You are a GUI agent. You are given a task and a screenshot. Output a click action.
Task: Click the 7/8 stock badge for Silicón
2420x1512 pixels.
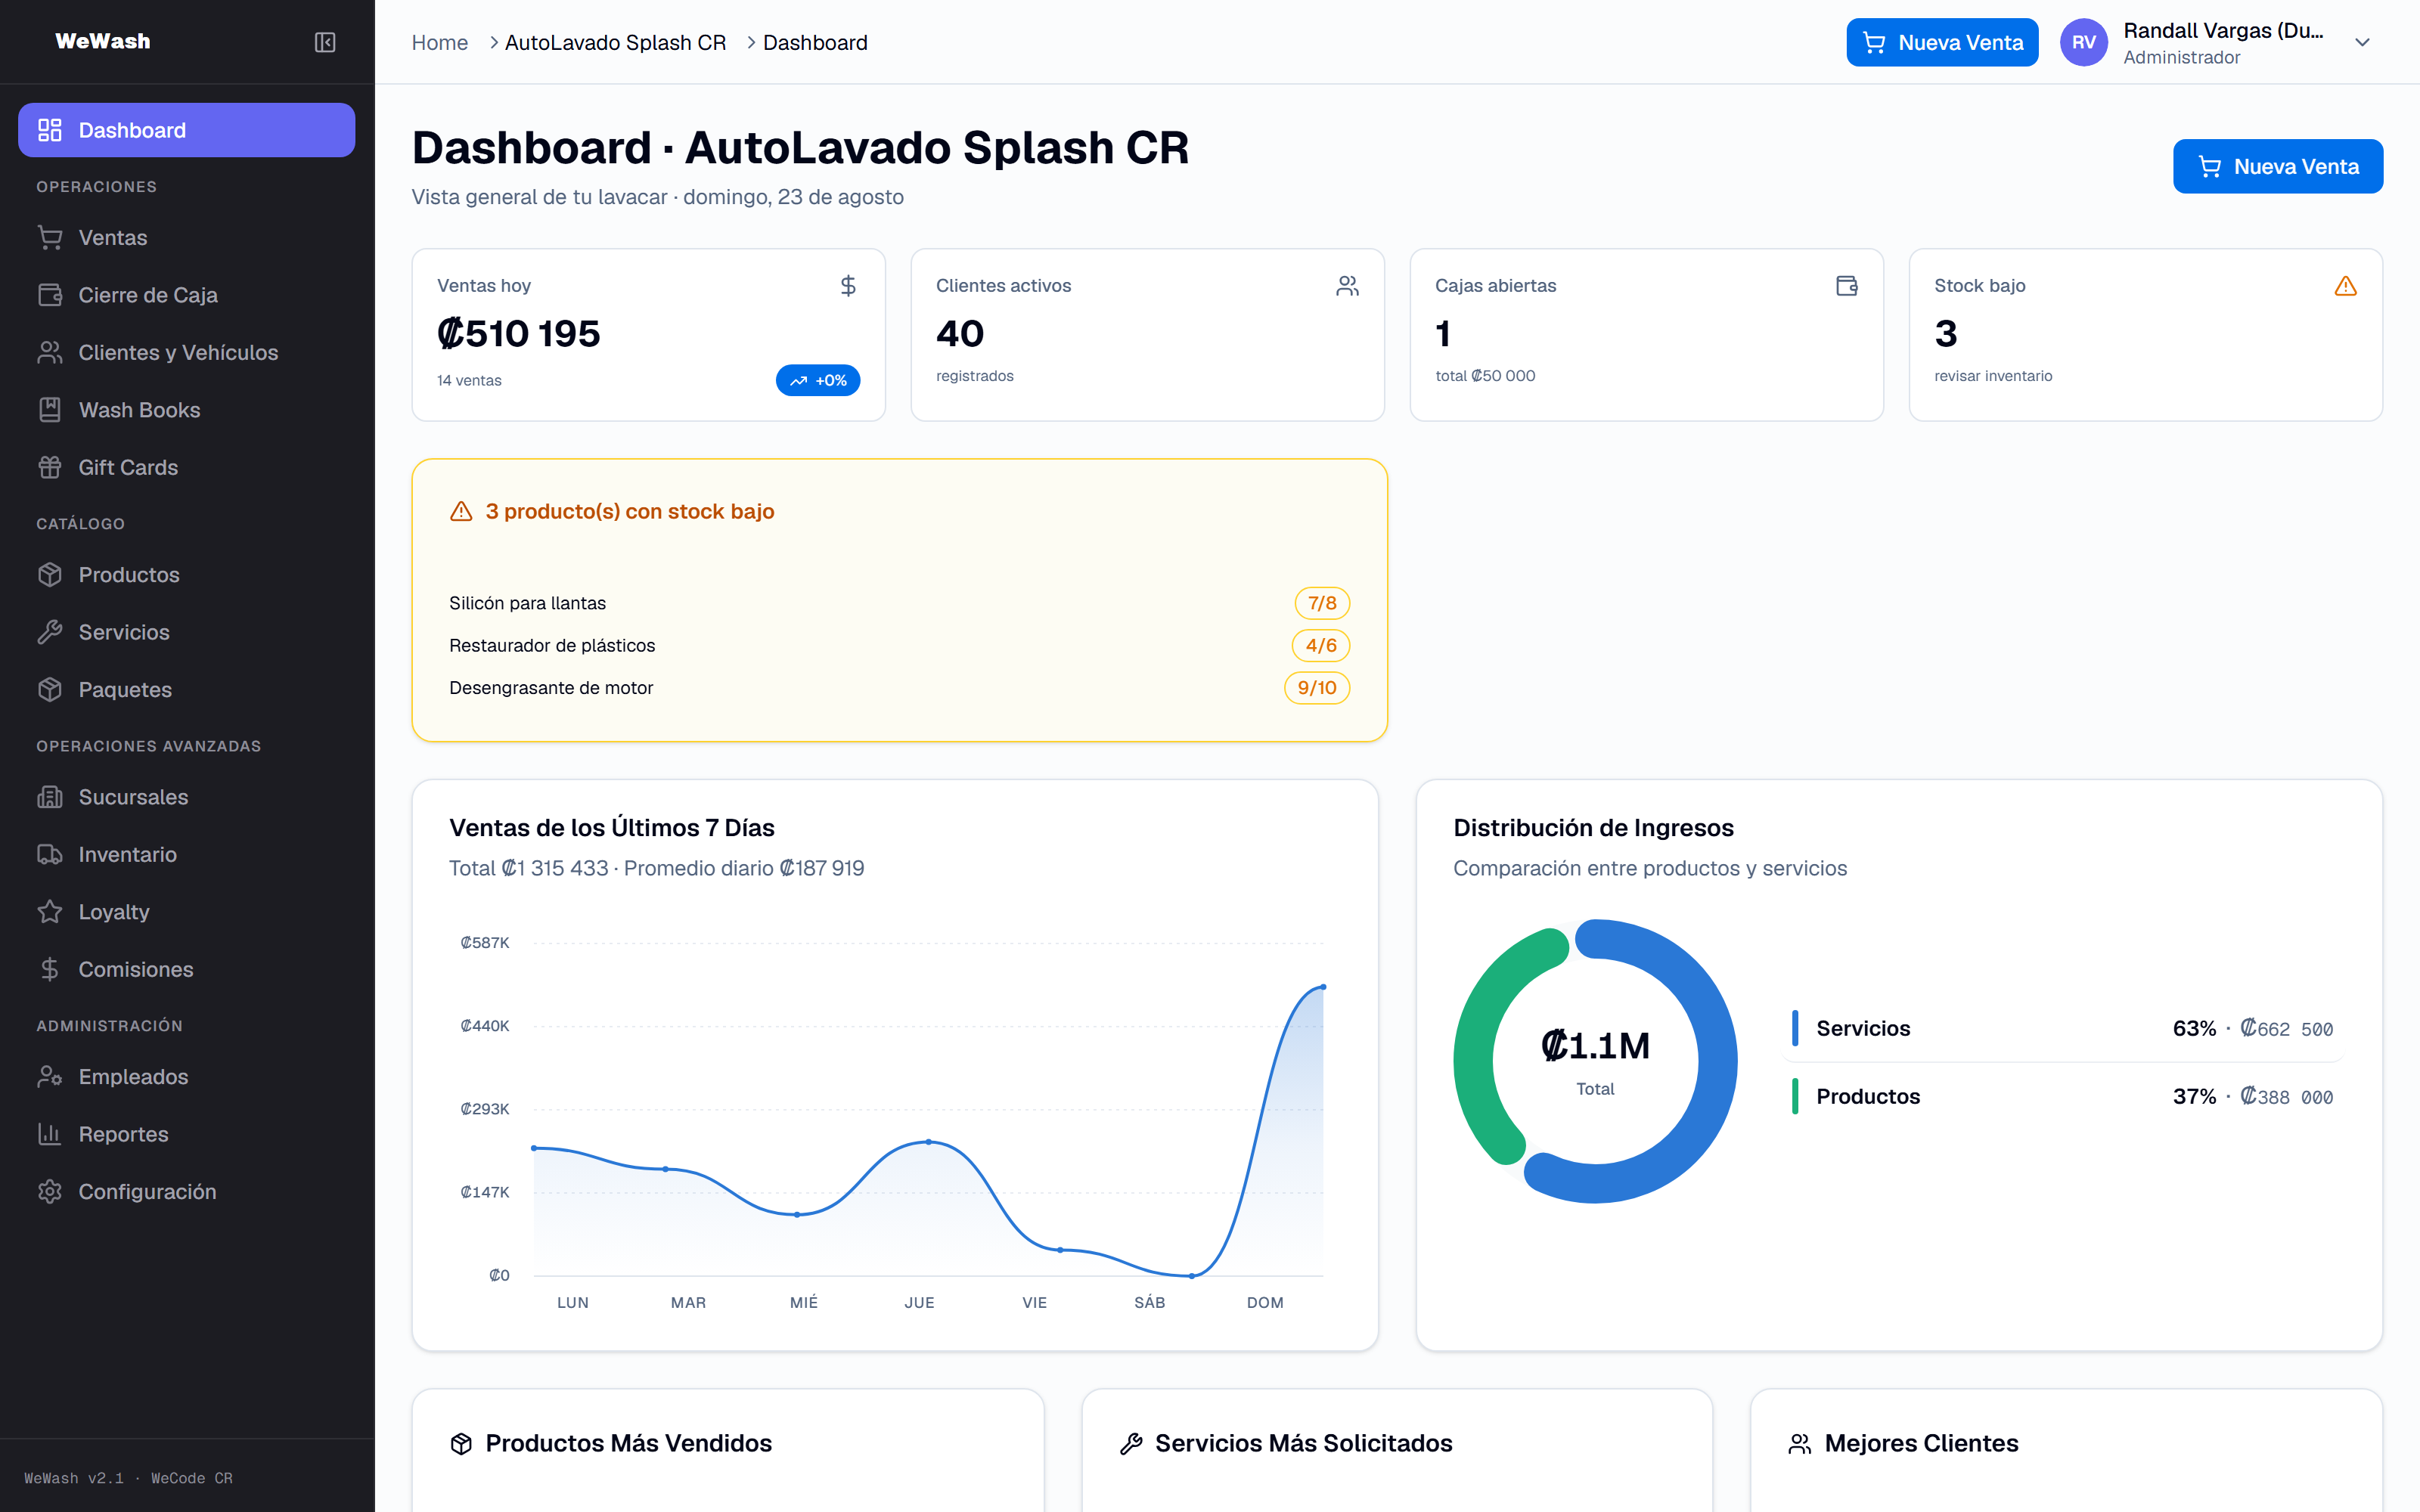click(1322, 603)
